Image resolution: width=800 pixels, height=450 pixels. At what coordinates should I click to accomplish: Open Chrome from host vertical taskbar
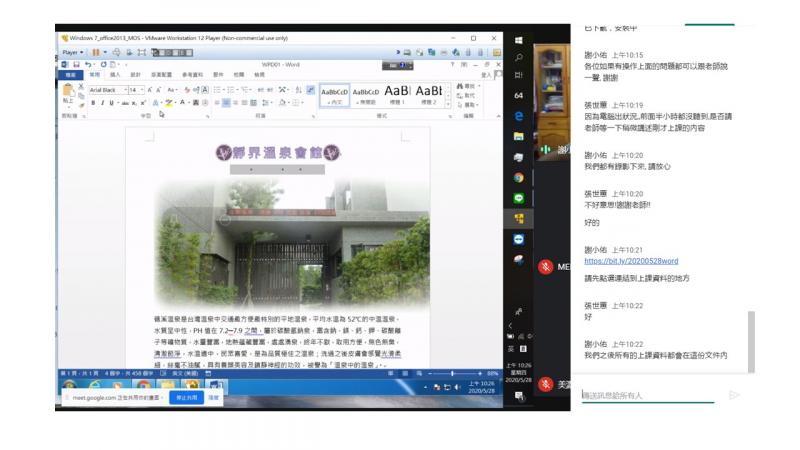[x=519, y=178]
